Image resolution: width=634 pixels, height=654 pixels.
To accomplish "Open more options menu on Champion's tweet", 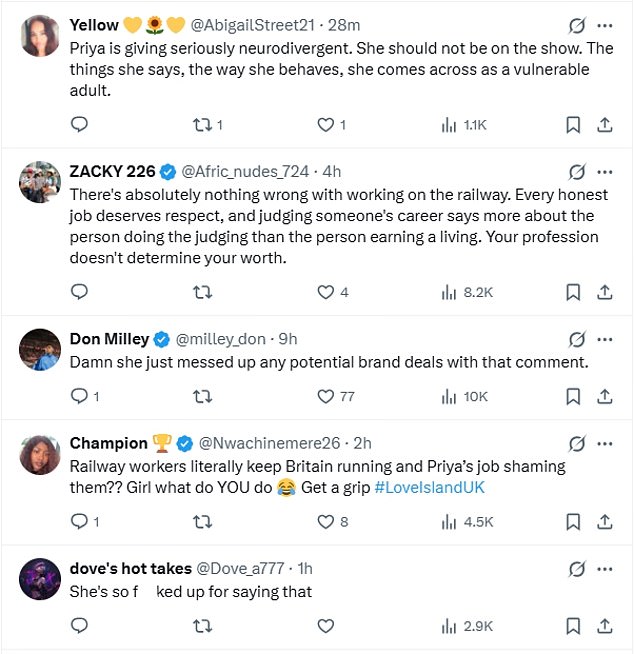I will [x=605, y=443].
